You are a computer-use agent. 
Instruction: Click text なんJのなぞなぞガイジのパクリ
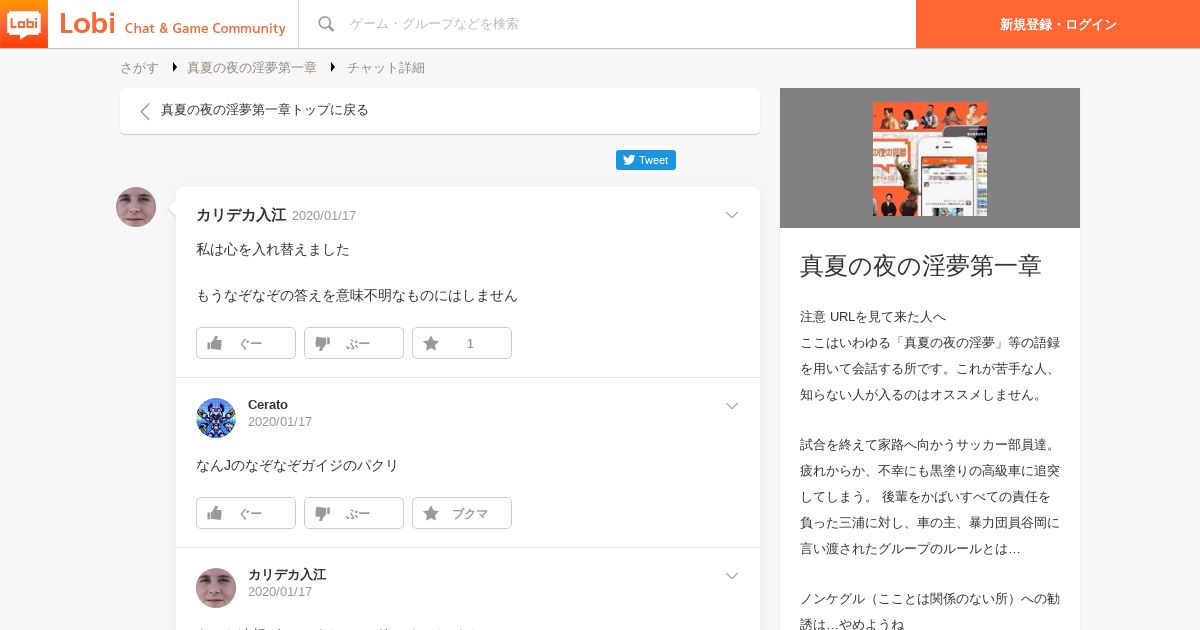click(x=297, y=465)
